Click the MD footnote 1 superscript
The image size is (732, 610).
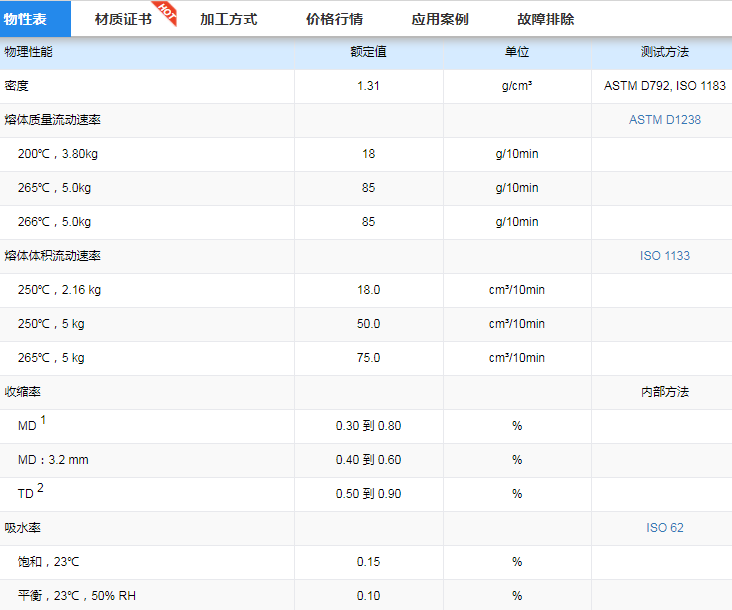tap(43, 420)
